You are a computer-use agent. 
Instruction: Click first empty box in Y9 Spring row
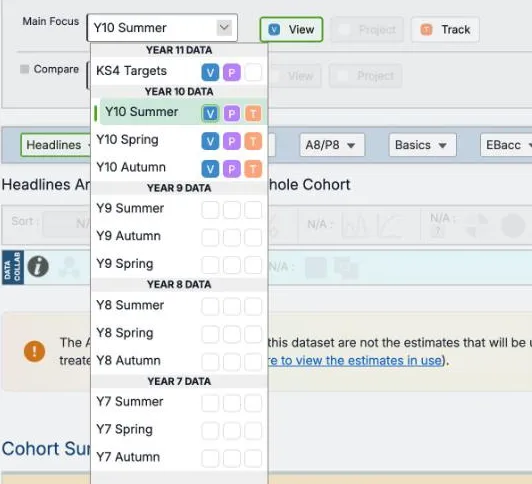tap(210, 265)
